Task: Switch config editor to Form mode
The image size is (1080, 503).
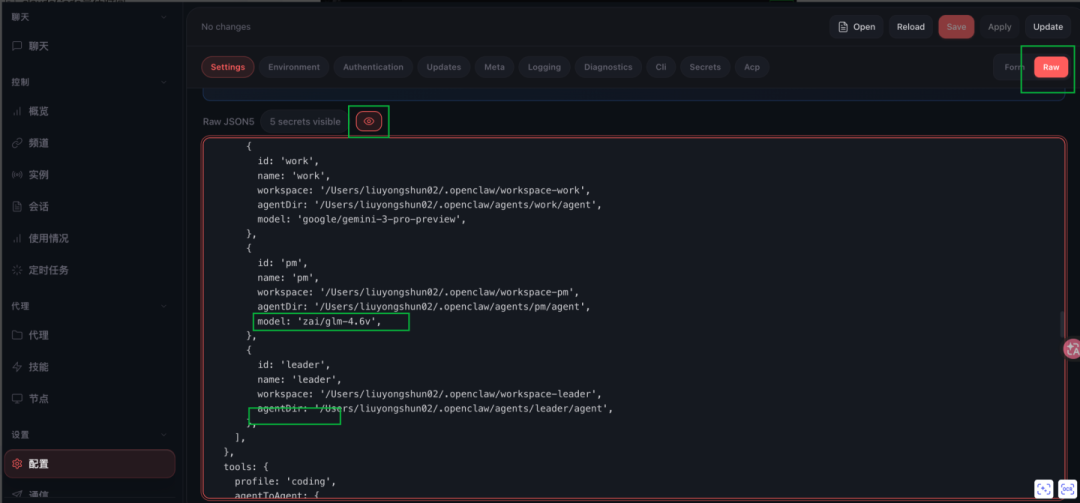Action: (x=1014, y=67)
